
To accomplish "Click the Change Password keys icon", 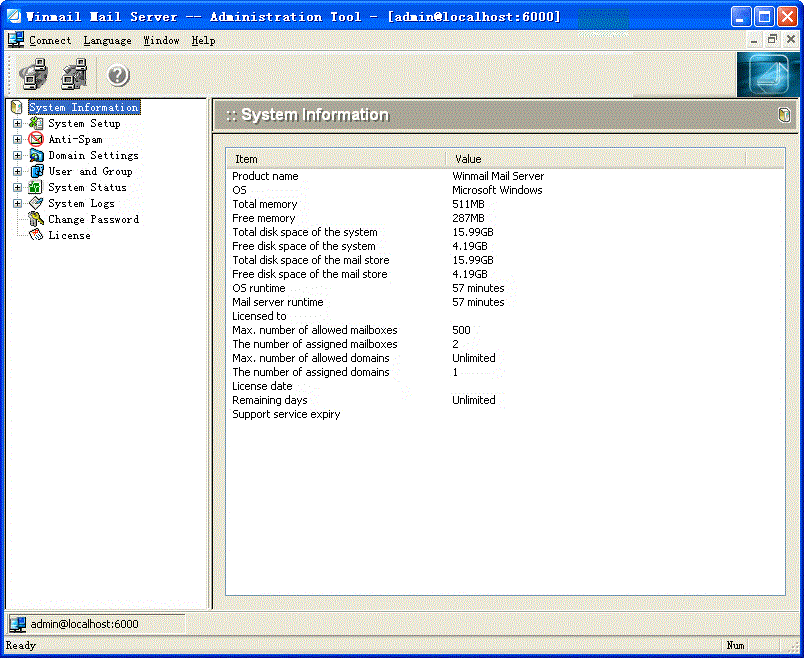I will pos(36,220).
